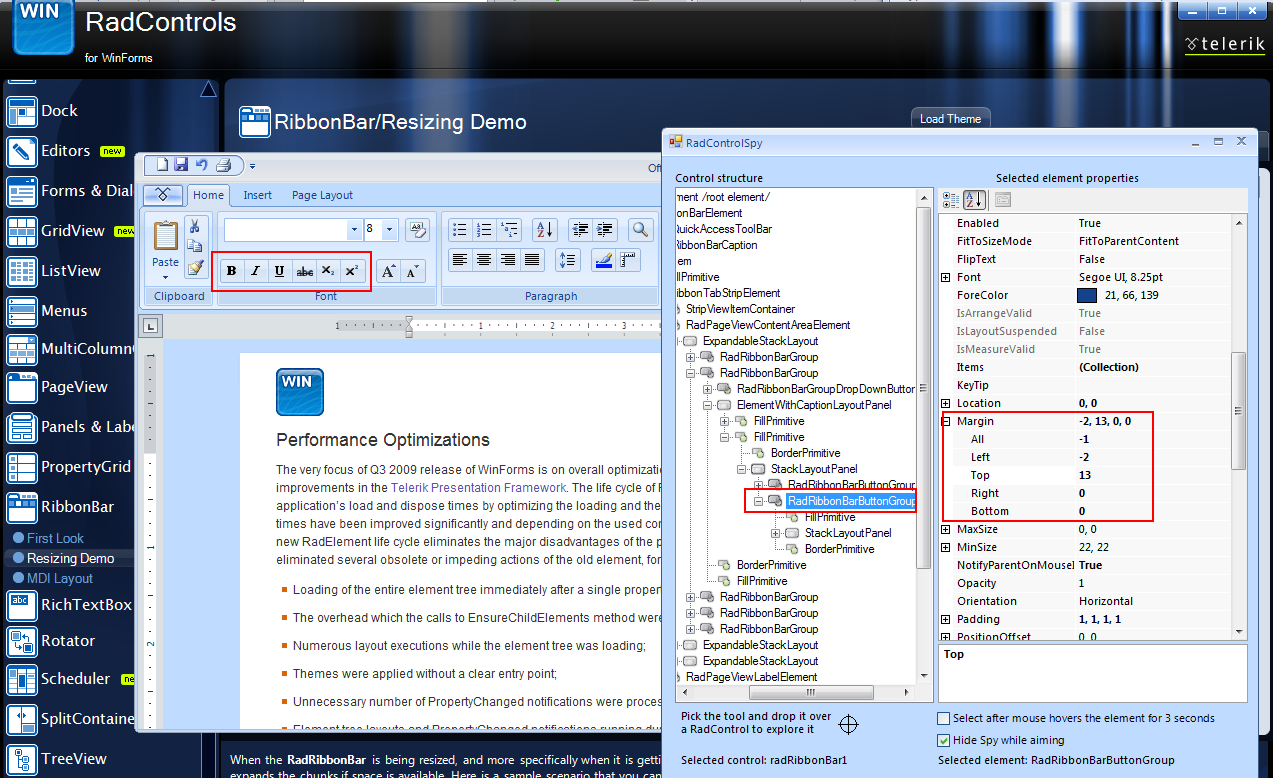Click the ruler tab selector L button
Image resolution: width=1273 pixels, height=778 pixels.
point(149,325)
